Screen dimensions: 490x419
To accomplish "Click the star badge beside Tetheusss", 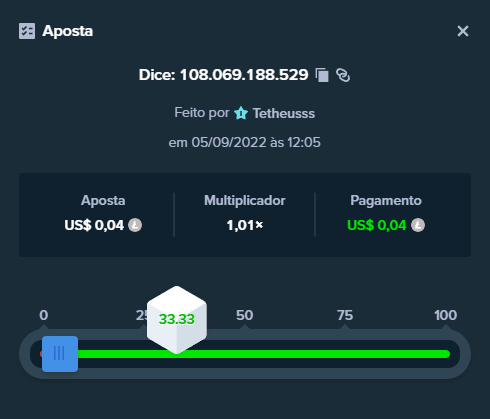I will (x=241, y=113).
